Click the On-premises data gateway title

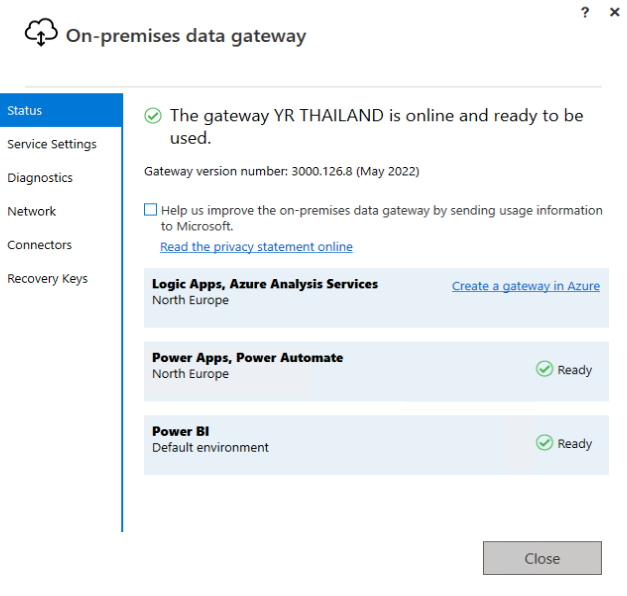186,36
